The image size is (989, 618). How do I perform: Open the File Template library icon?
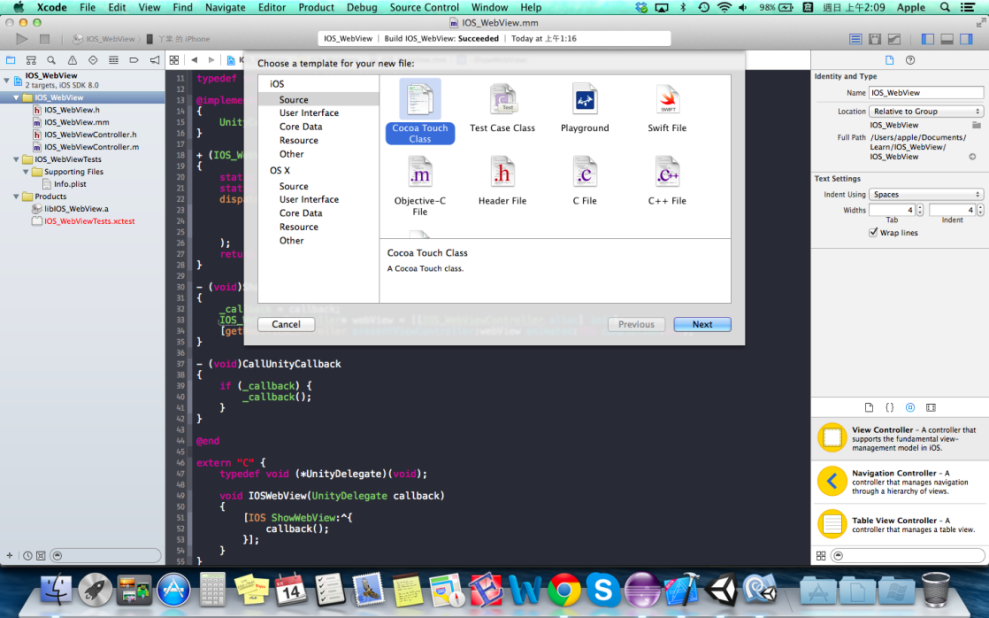pos(869,407)
